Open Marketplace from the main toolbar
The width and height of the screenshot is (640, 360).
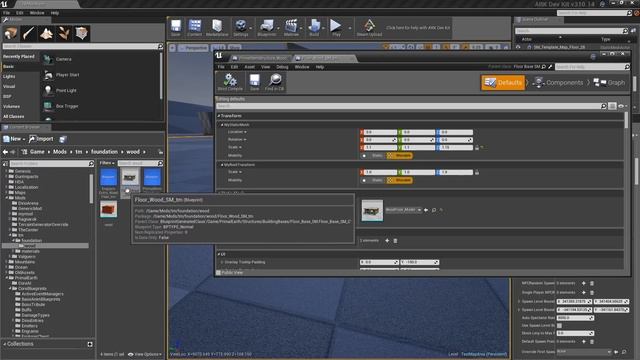pos(217,28)
